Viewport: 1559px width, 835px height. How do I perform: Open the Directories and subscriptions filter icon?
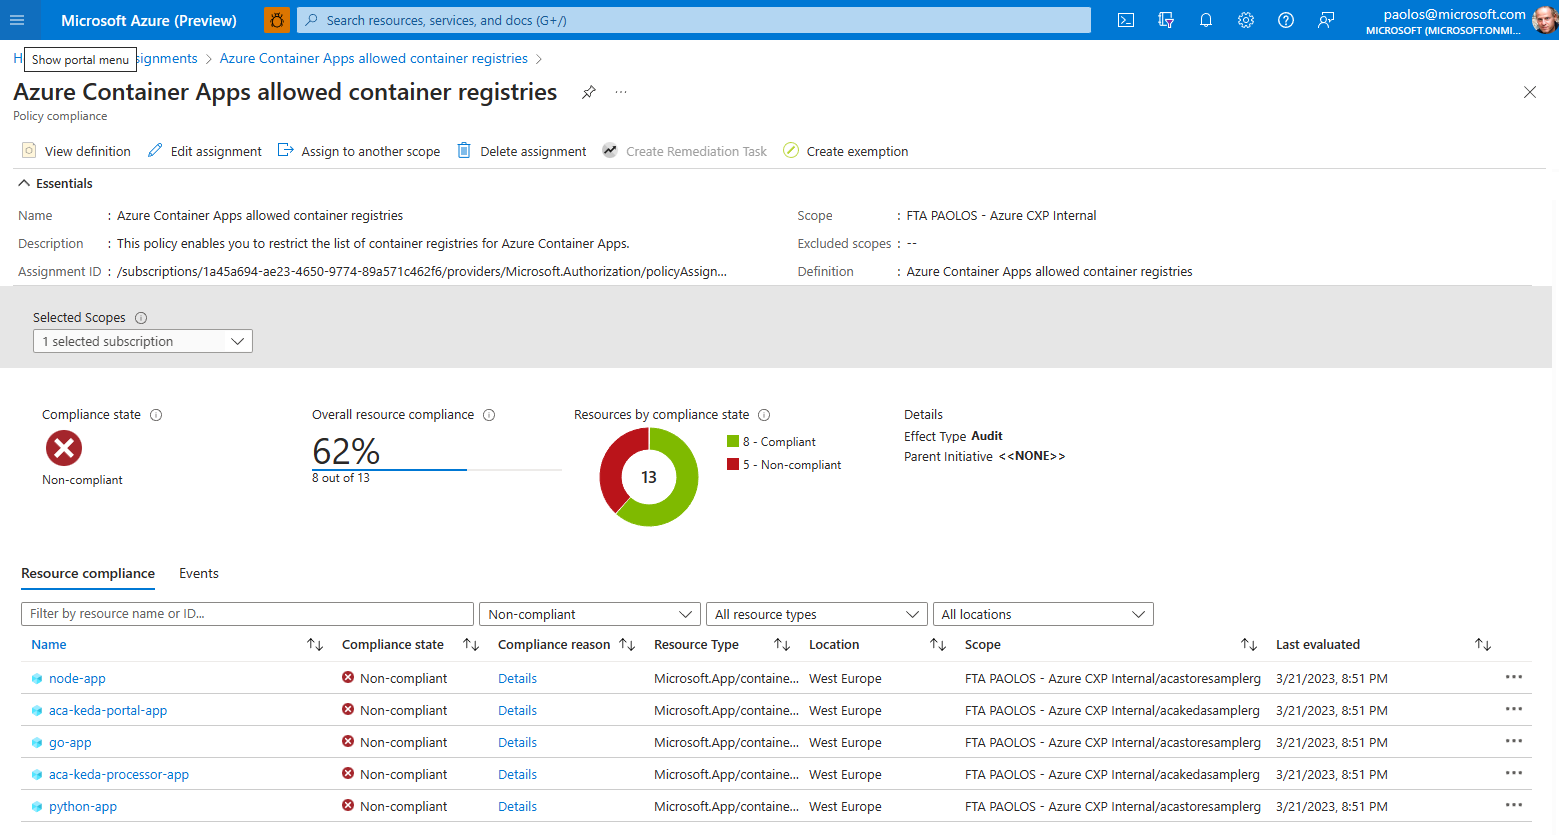coord(1166,20)
